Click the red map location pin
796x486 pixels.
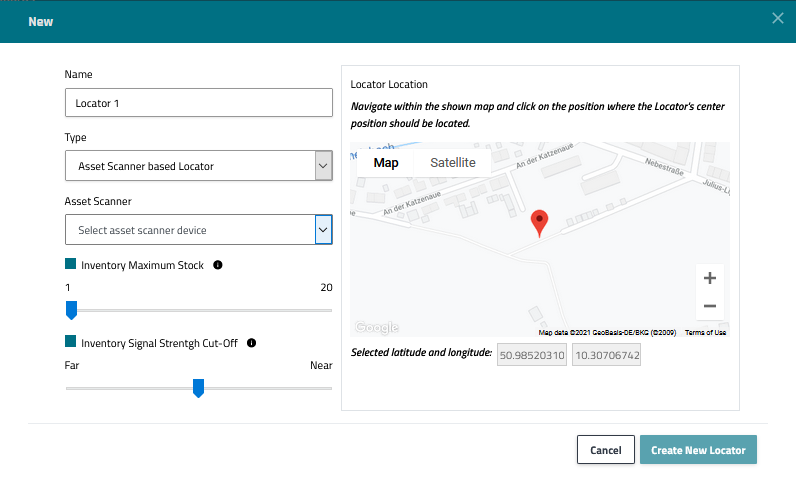point(539,222)
